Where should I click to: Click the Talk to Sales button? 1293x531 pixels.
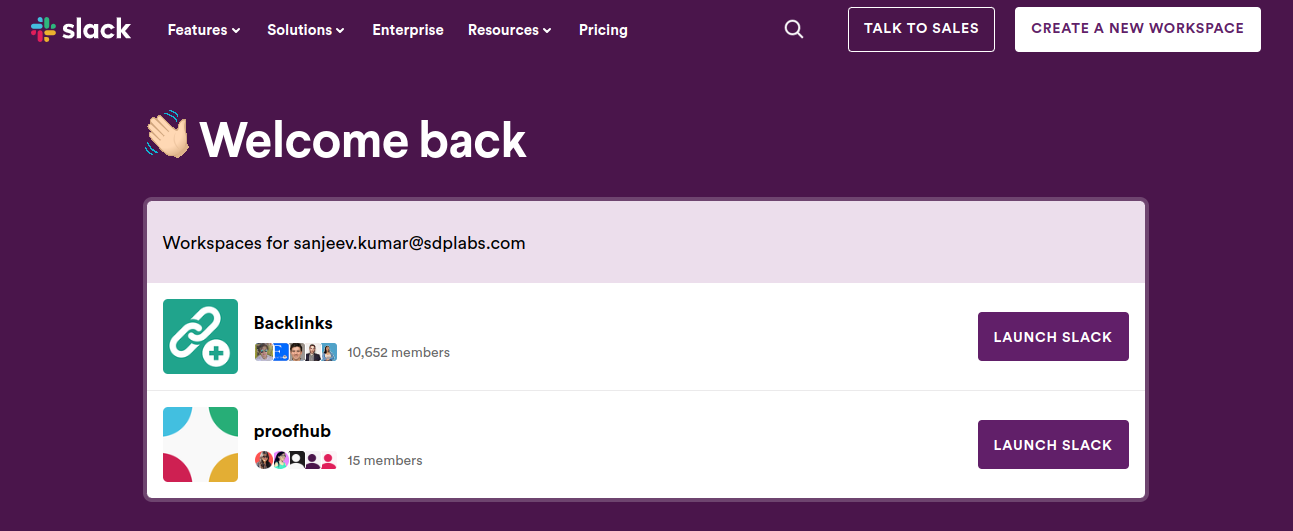click(921, 29)
